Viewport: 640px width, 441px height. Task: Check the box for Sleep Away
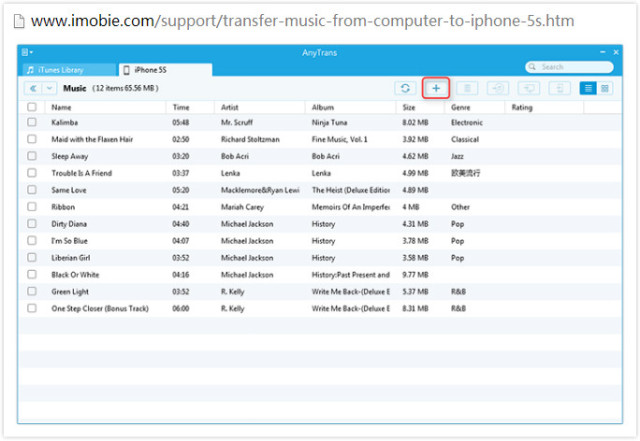tap(32, 156)
